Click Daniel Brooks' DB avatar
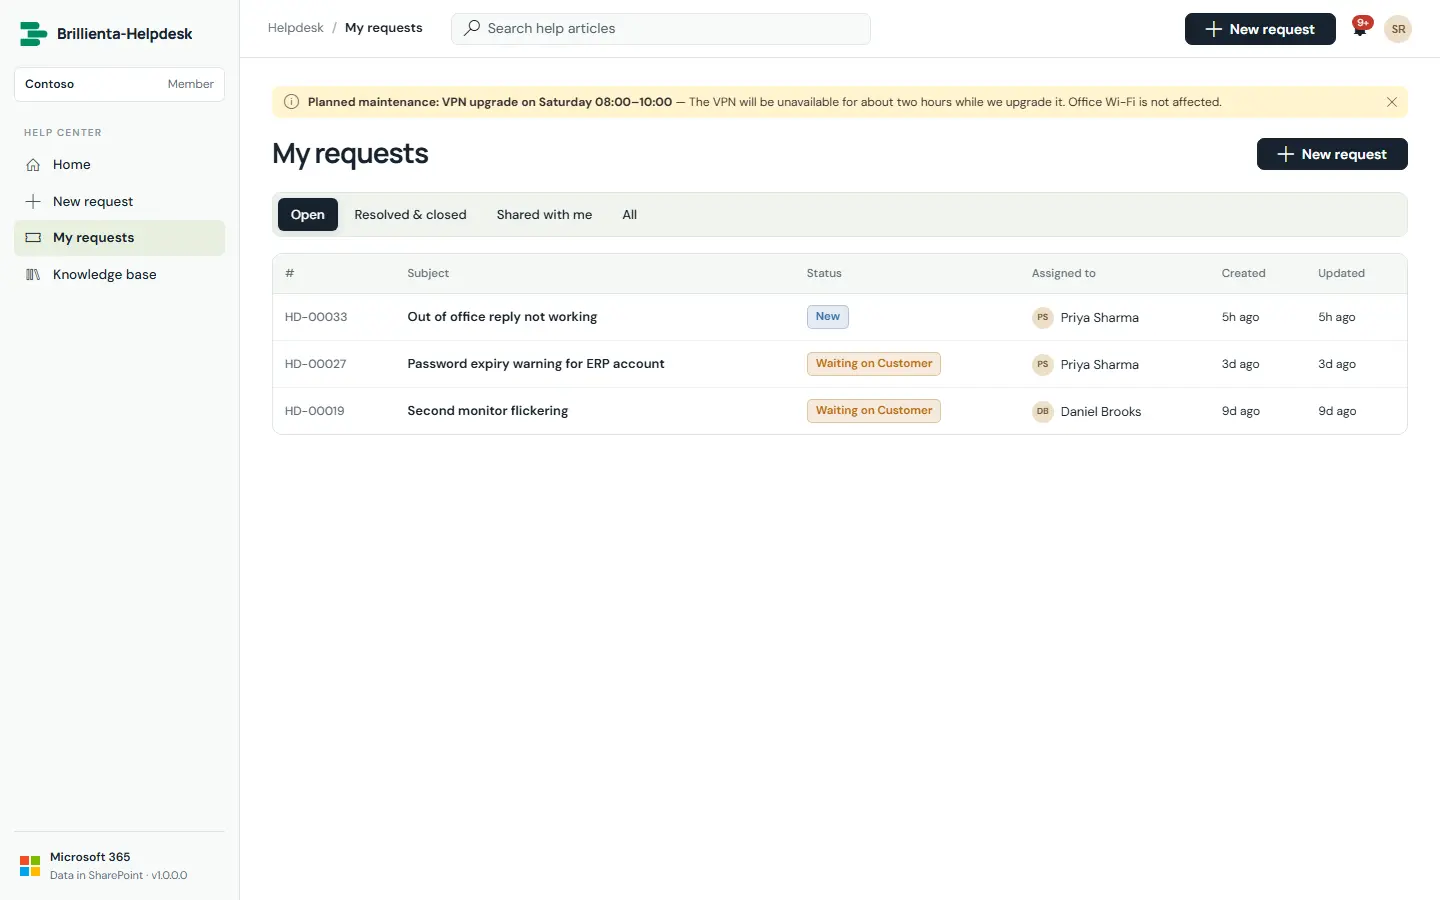This screenshot has height=900, width=1440. (x=1043, y=411)
